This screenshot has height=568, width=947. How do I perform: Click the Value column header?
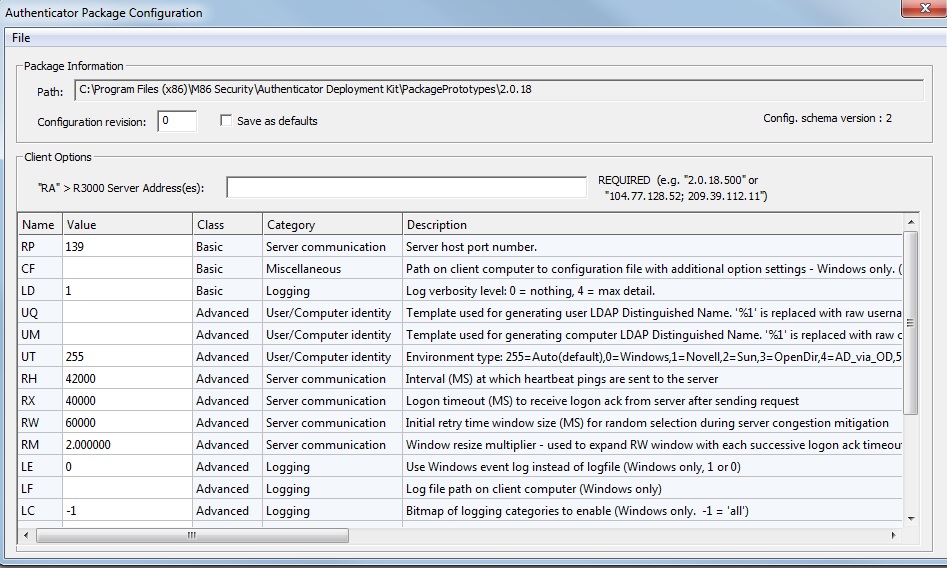(127, 225)
